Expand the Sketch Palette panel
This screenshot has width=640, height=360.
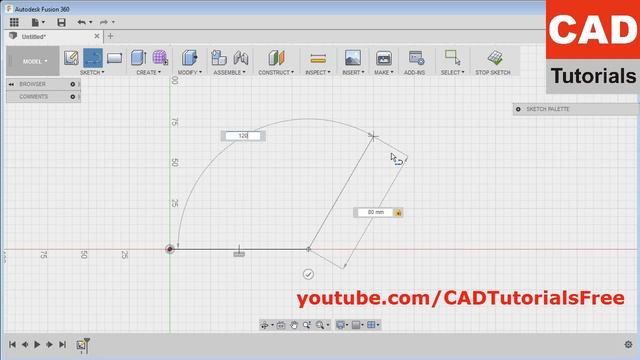click(518, 109)
